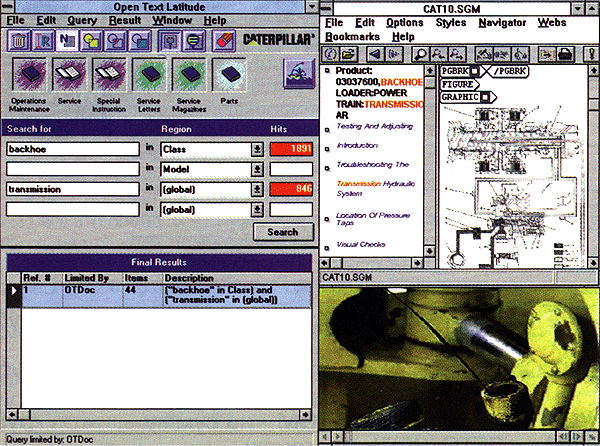This screenshot has height=446, width=600.
Task: Open the Model region dropdown arrow
Action: coord(257,169)
